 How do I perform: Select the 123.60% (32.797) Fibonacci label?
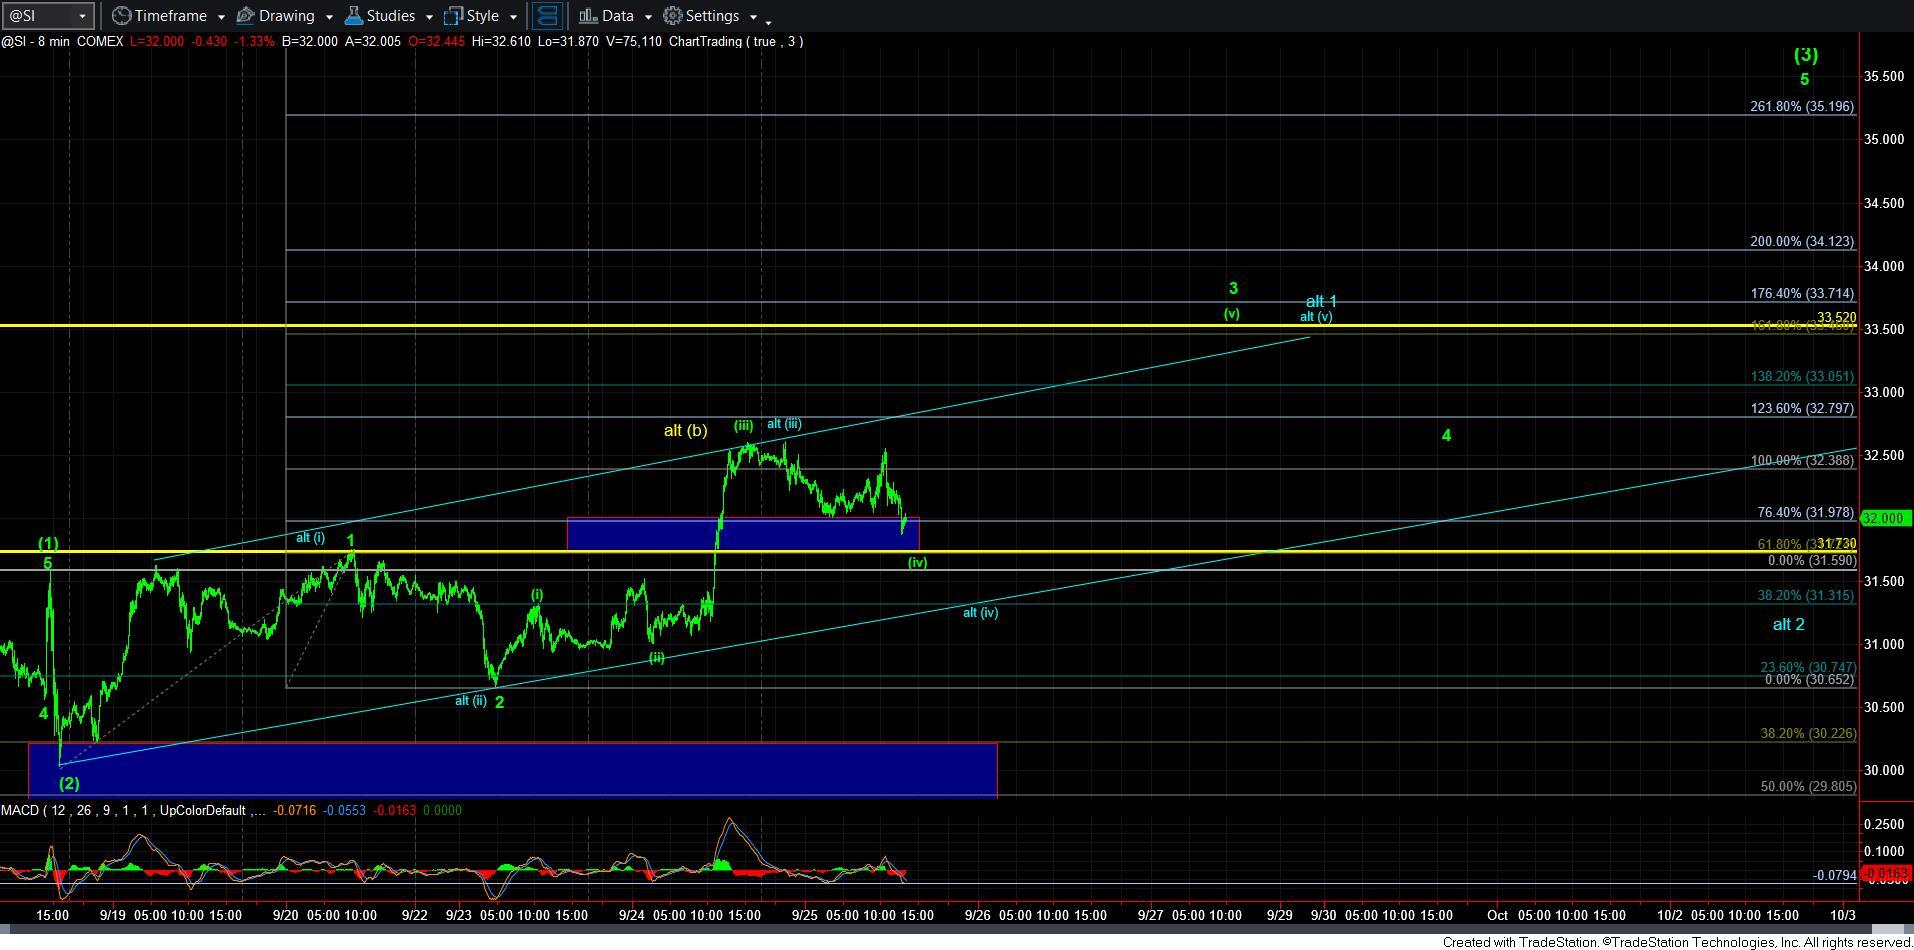(x=1802, y=408)
